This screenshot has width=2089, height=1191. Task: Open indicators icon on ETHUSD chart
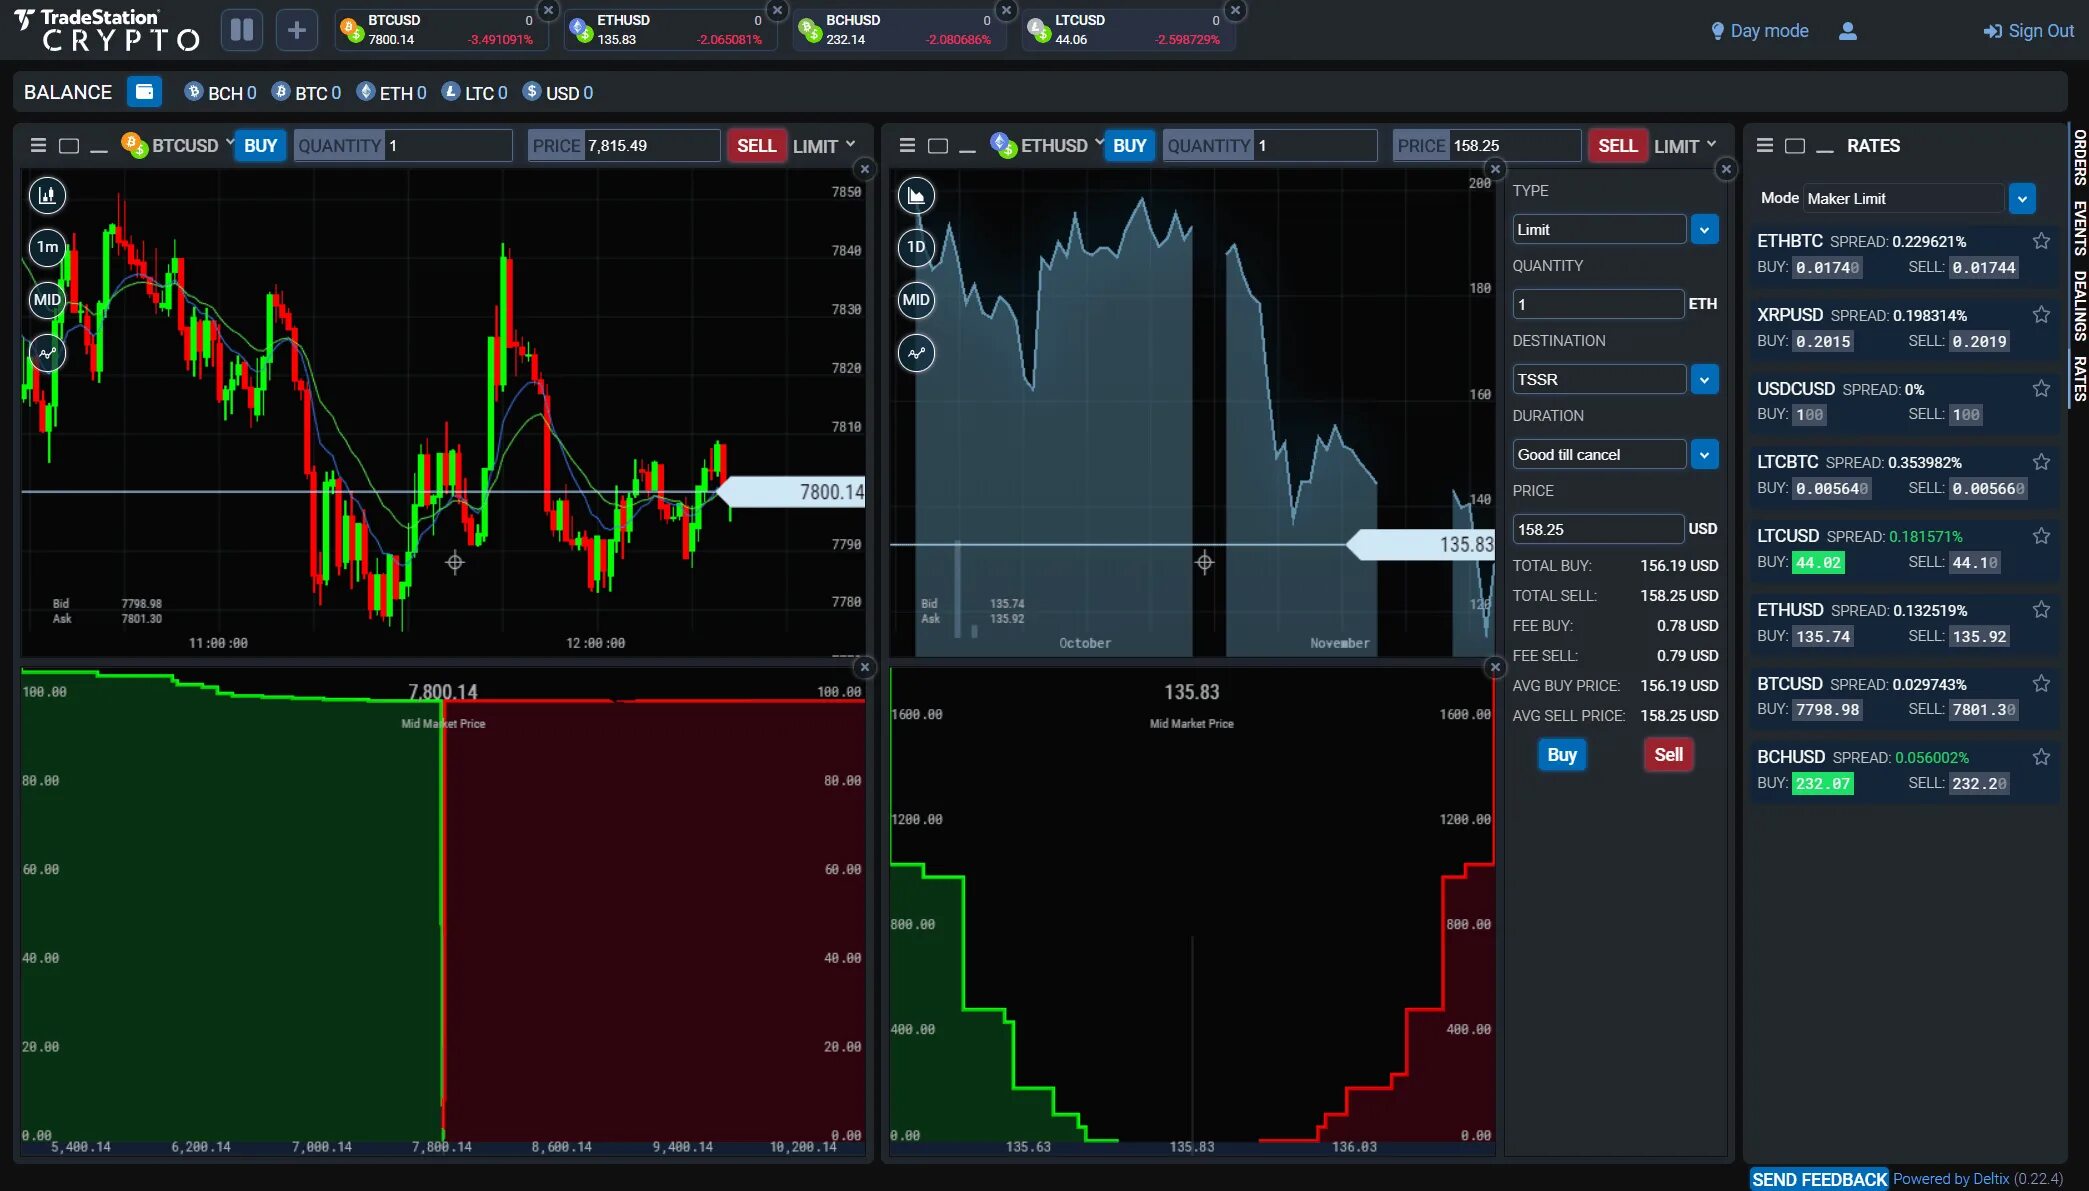click(916, 353)
